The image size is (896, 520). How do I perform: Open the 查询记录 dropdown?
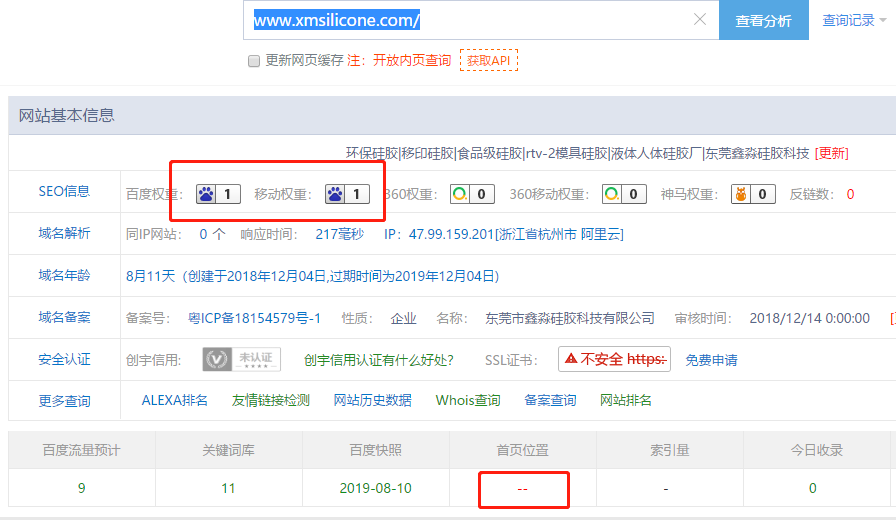854,21
